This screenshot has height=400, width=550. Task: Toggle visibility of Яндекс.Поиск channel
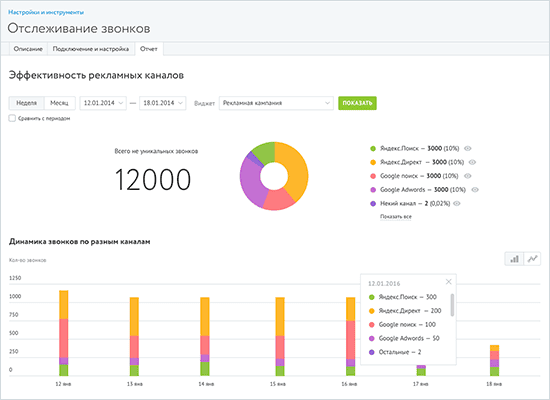468,148
